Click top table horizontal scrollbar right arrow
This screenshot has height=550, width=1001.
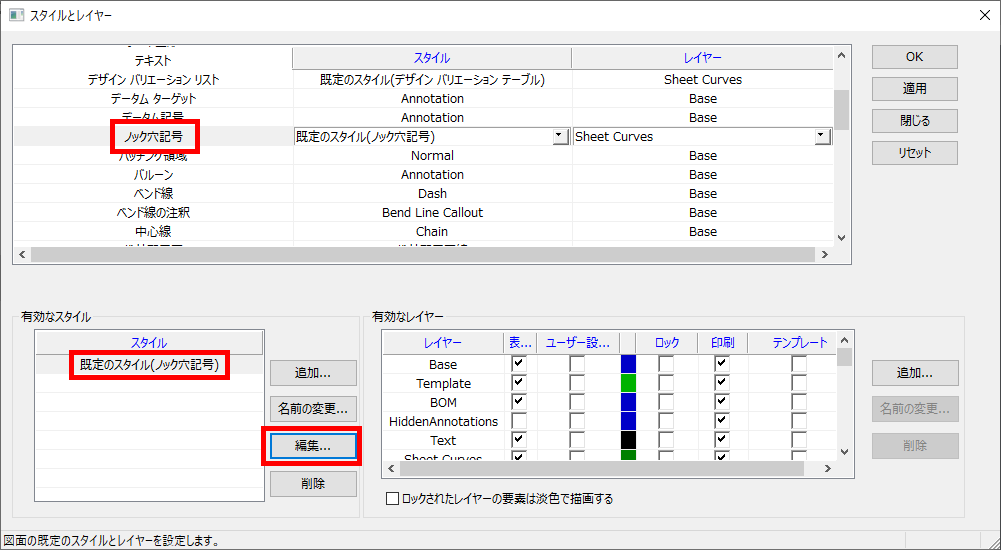[825, 255]
